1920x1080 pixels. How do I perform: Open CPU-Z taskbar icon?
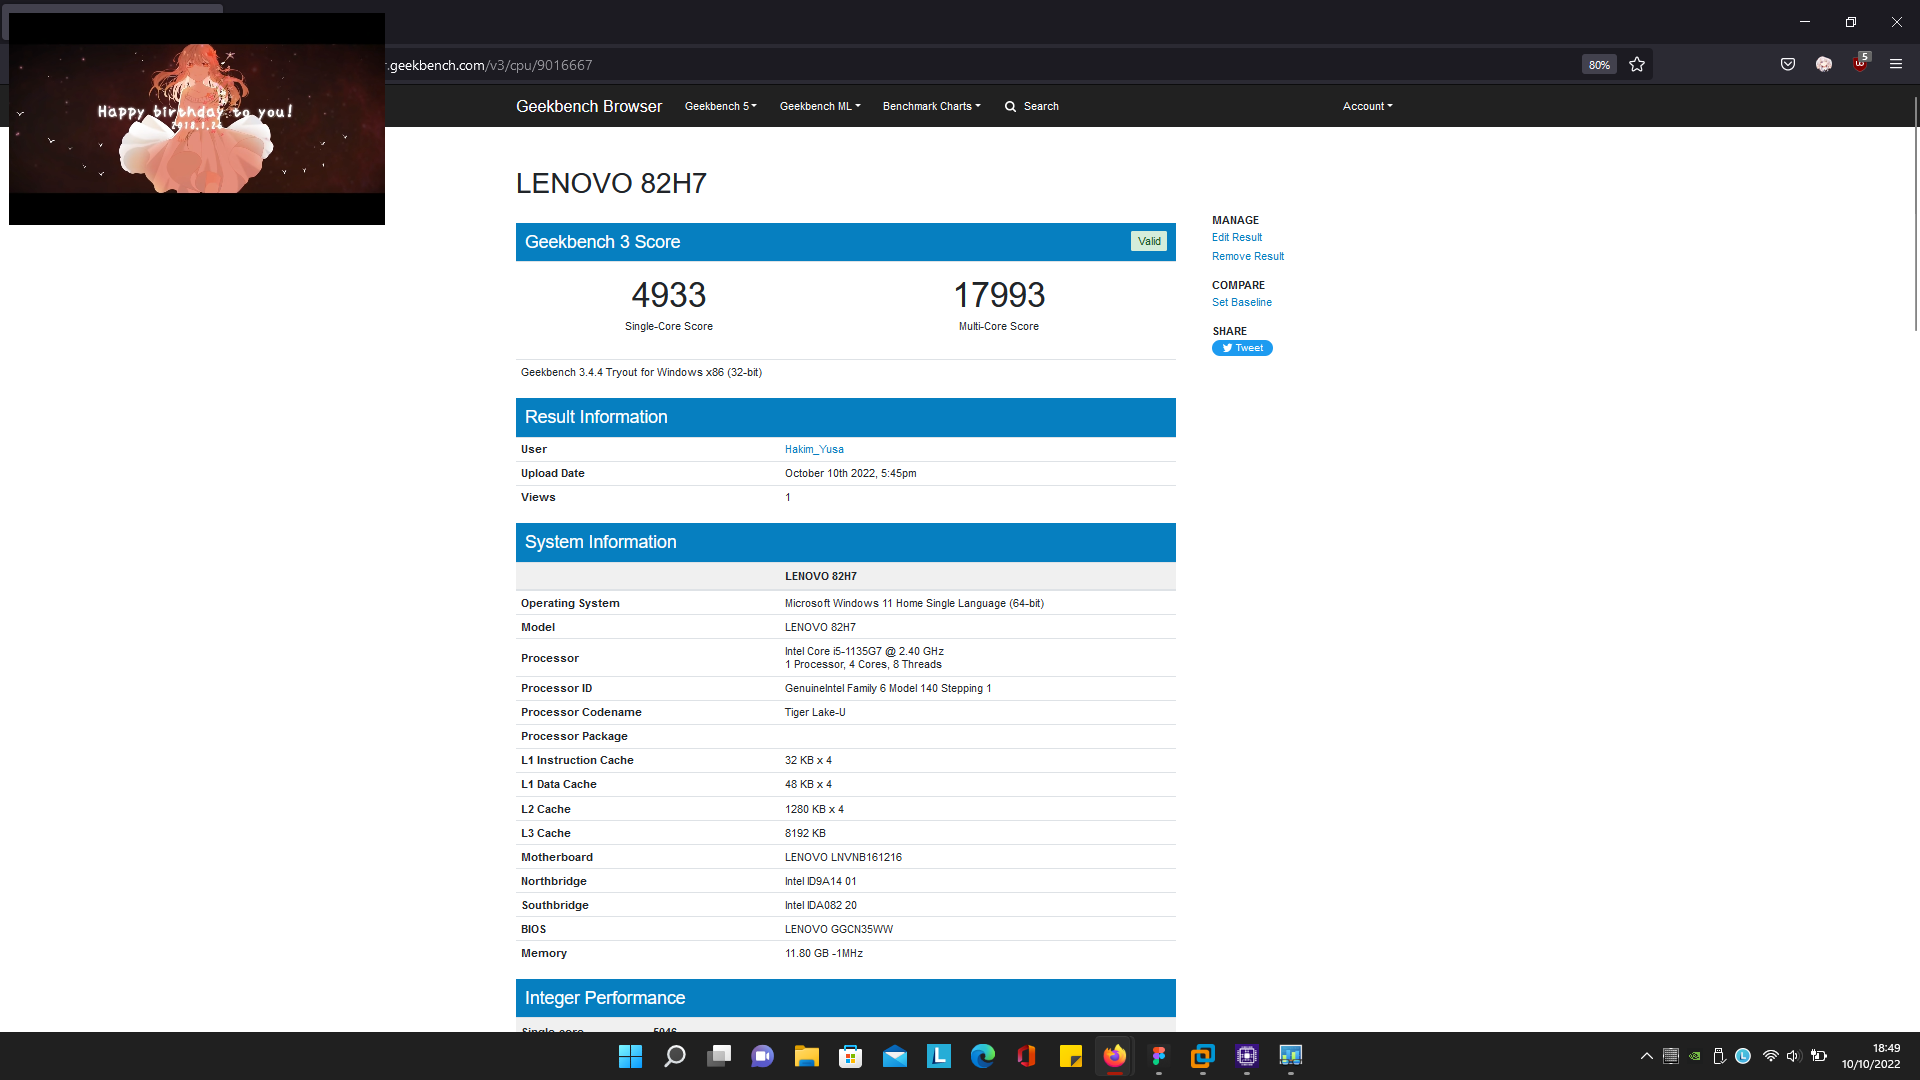click(x=1247, y=1056)
